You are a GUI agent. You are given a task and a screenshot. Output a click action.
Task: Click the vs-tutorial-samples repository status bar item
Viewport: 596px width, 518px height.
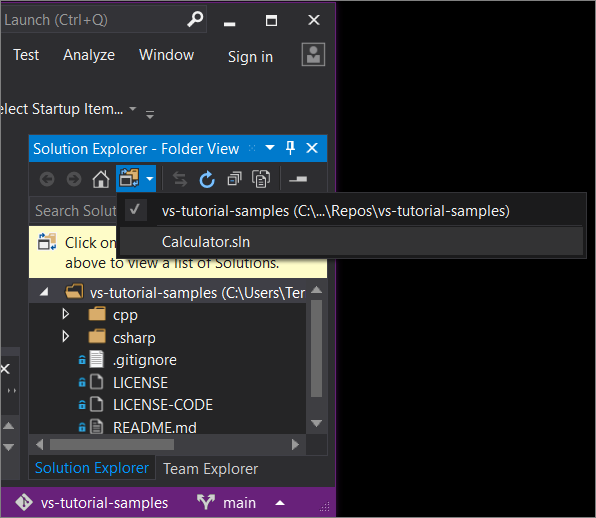point(105,503)
